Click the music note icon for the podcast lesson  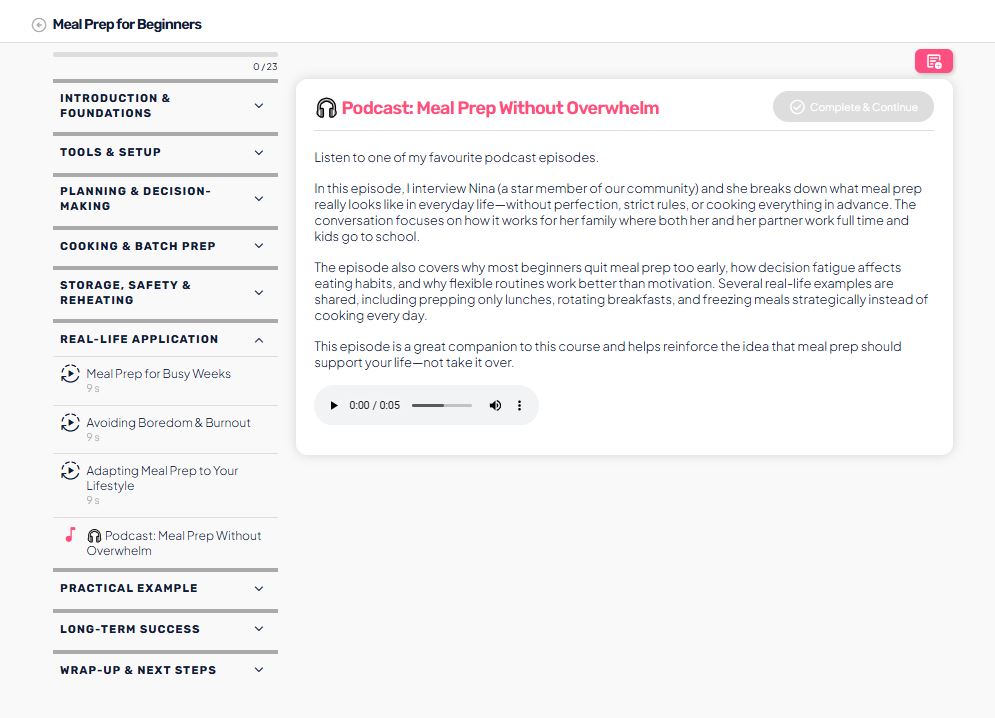click(70, 535)
